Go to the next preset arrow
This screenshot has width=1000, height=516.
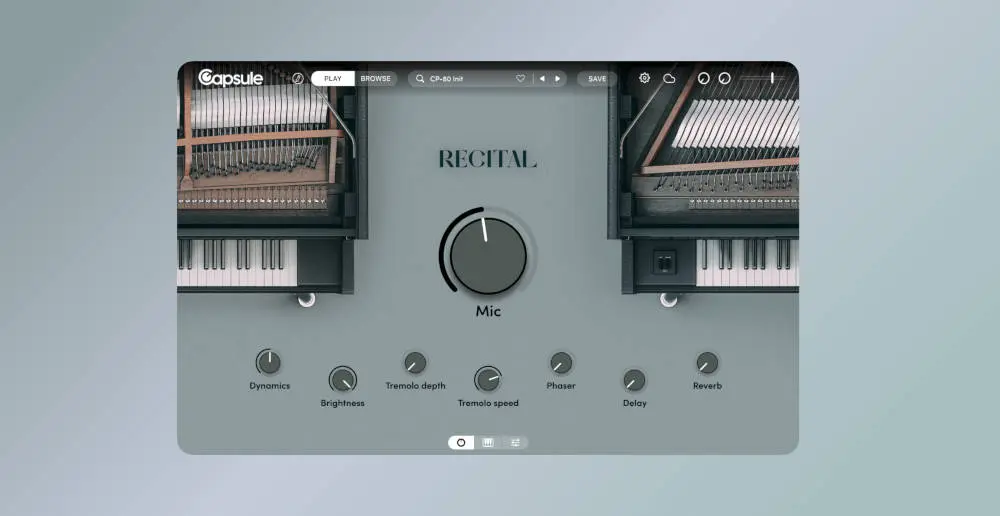[557, 78]
